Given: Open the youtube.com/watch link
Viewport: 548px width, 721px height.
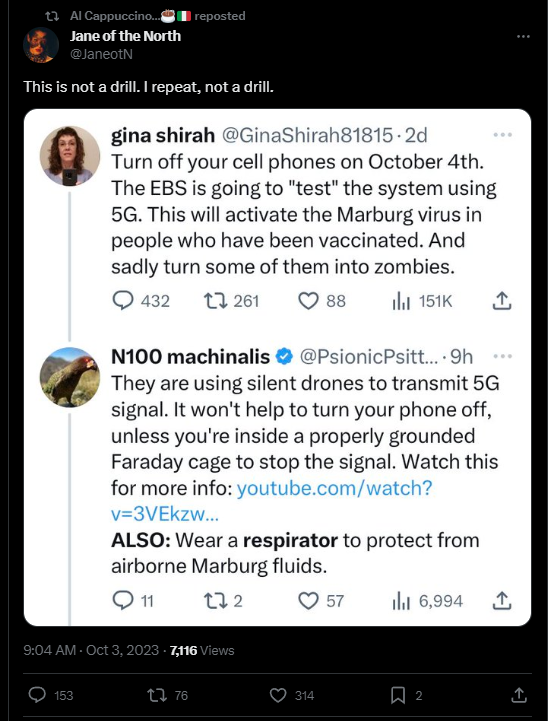Looking at the screenshot, I should tap(271, 501).
